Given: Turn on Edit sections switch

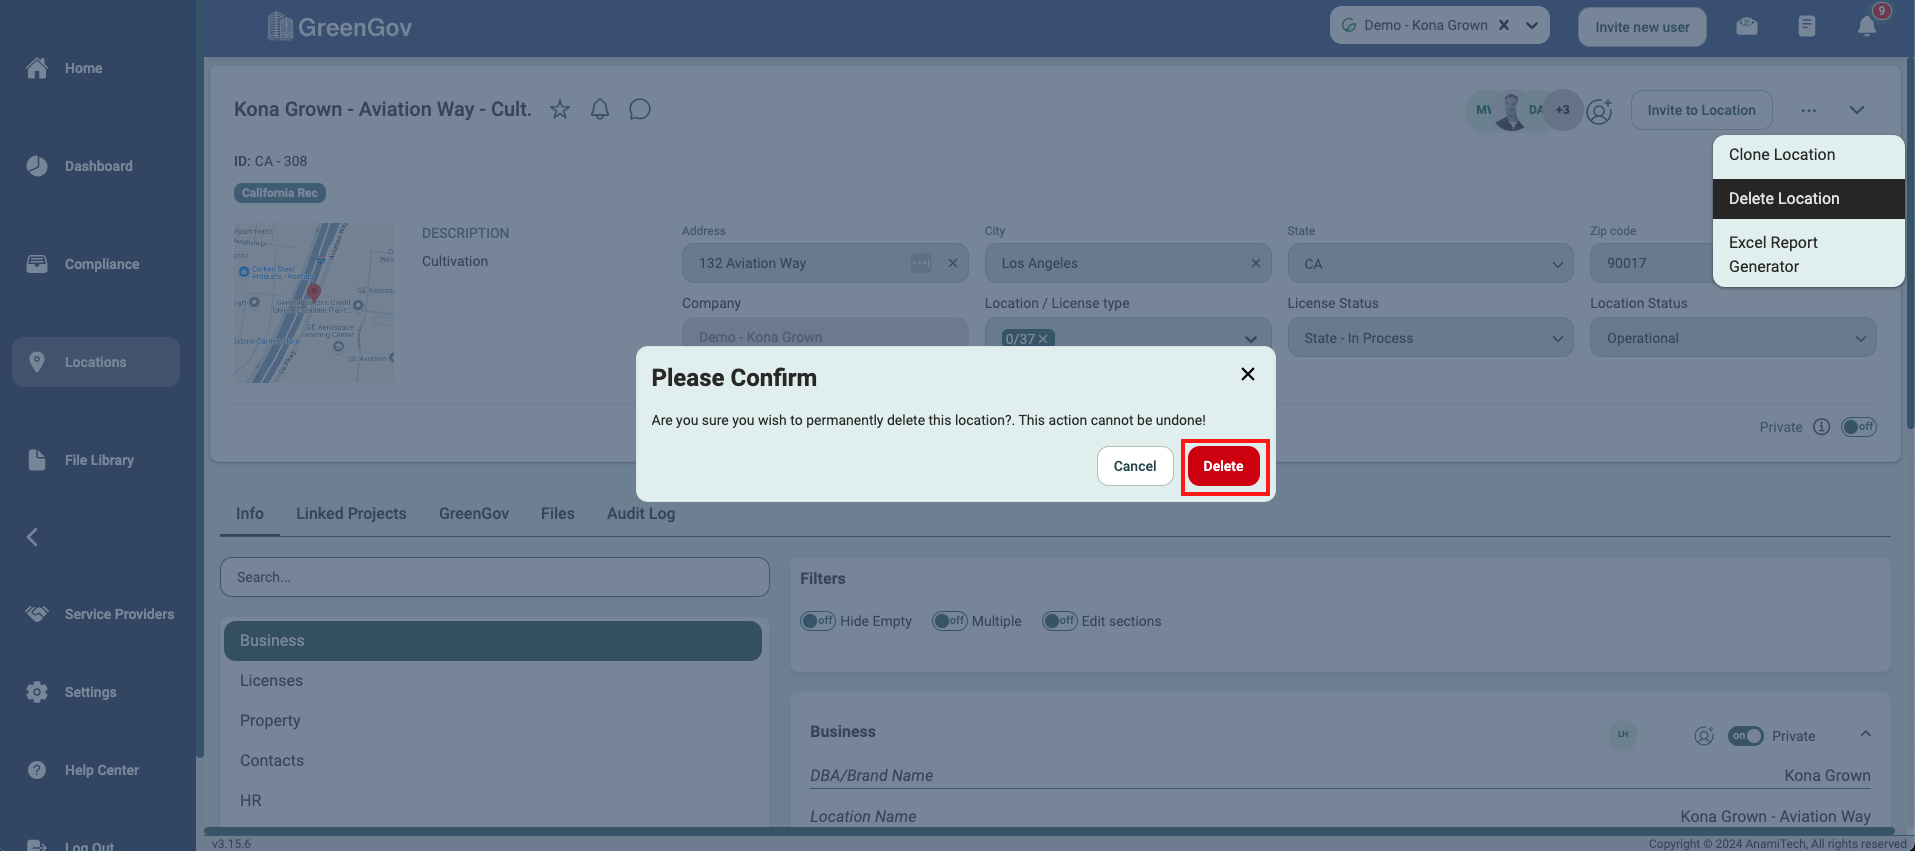Looking at the screenshot, I should pos(1060,621).
